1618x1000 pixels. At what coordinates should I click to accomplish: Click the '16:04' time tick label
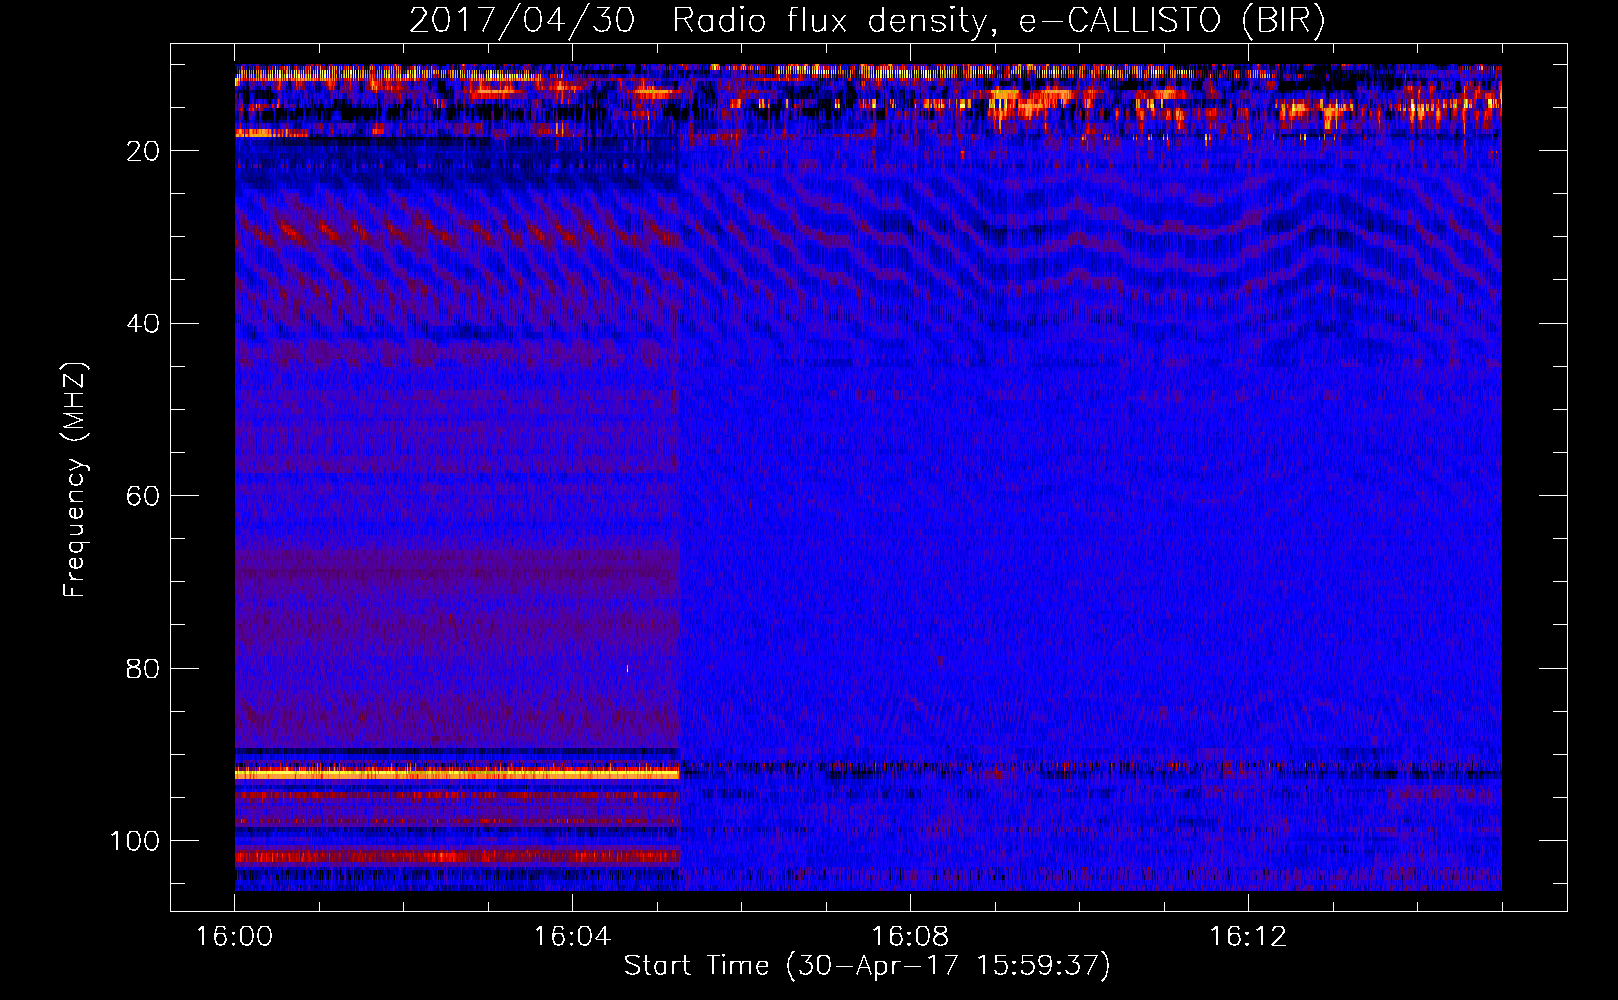pyautogui.click(x=572, y=937)
